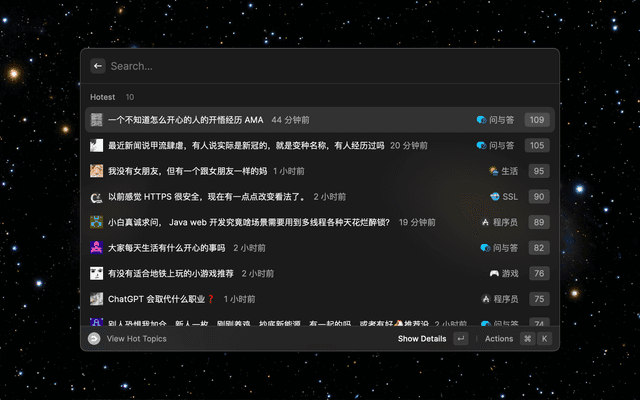Click the SSL node globe icon

coord(494,197)
